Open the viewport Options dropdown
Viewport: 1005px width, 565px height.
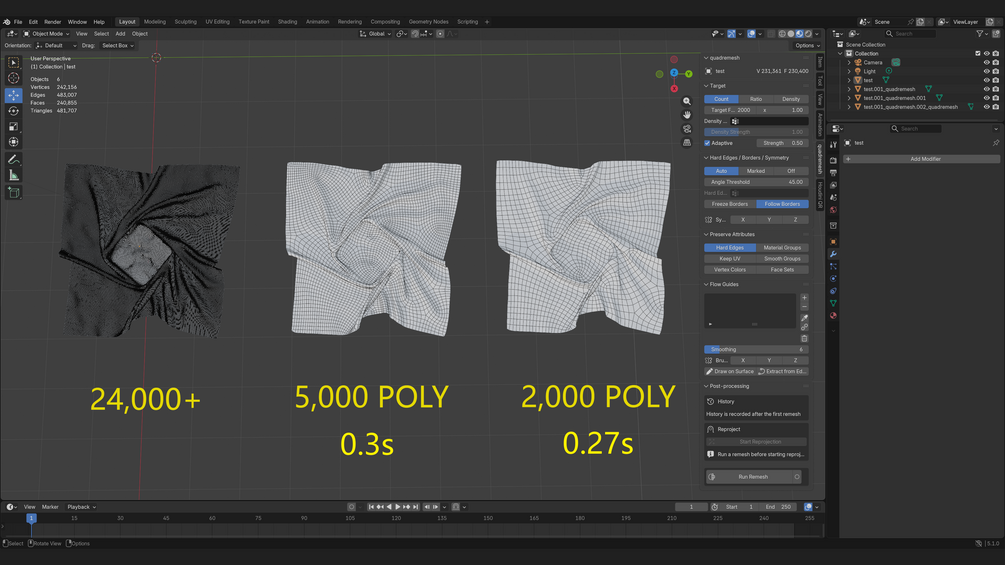[807, 45]
